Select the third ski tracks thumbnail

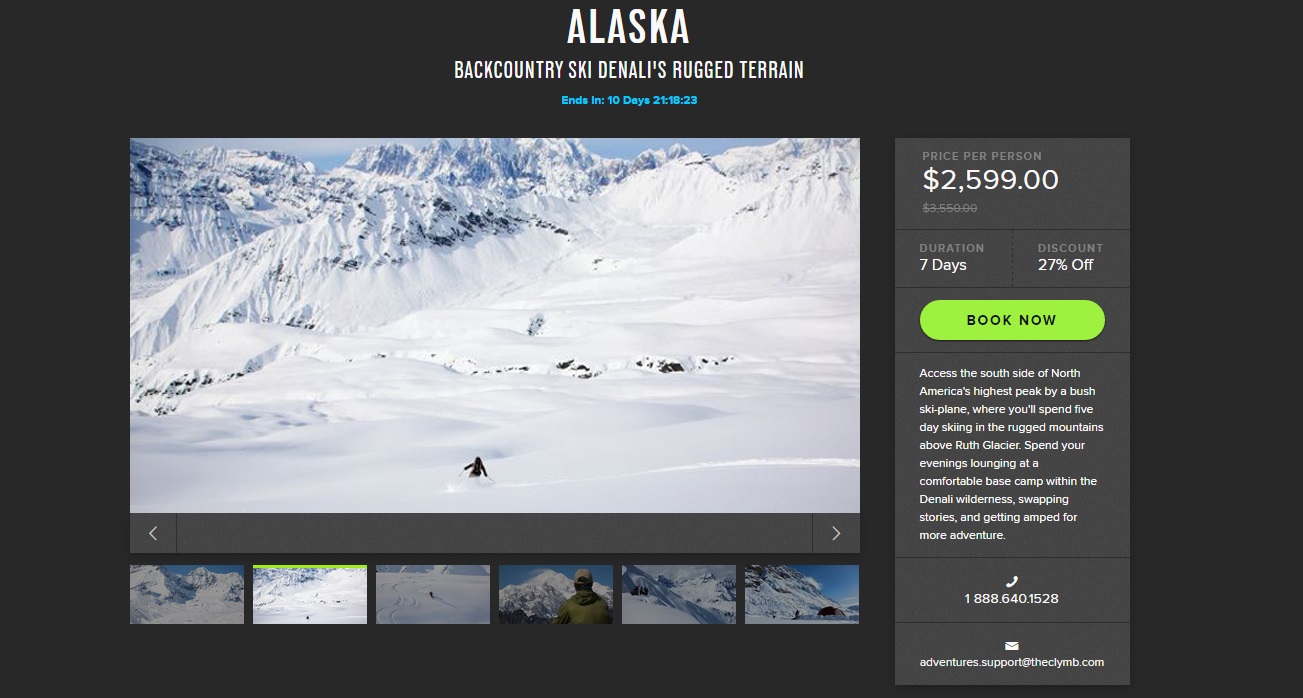(x=433, y=595)
